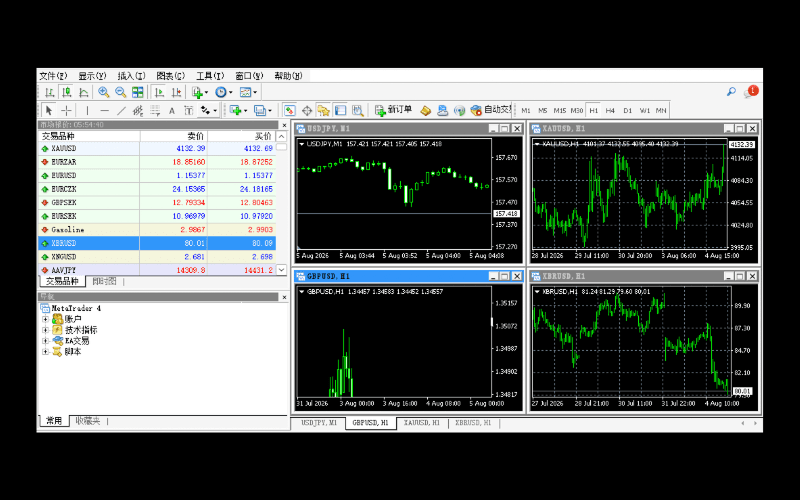Open the 图表 menu

click(x=170, y=76)
